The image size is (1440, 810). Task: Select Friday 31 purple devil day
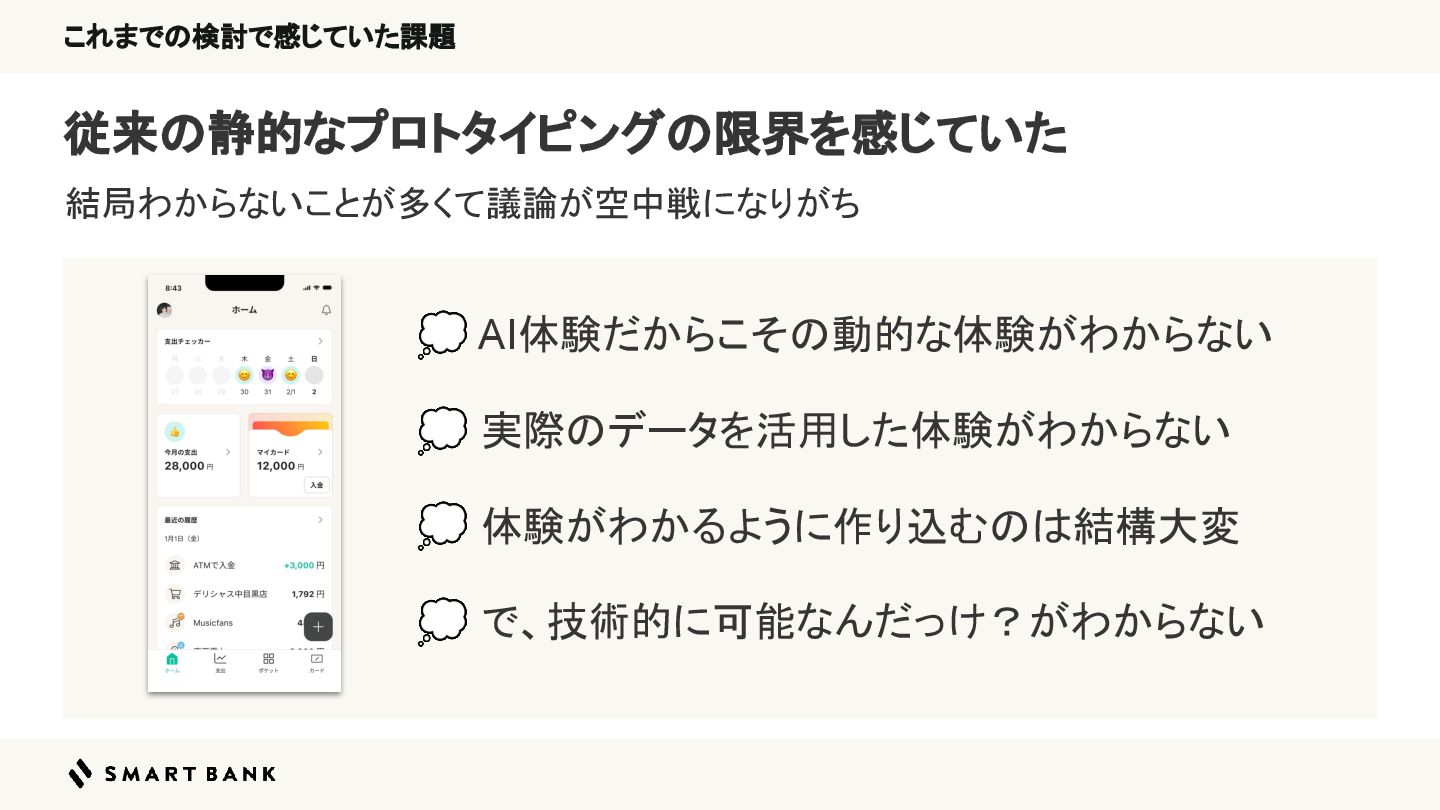tap(267, 375)
